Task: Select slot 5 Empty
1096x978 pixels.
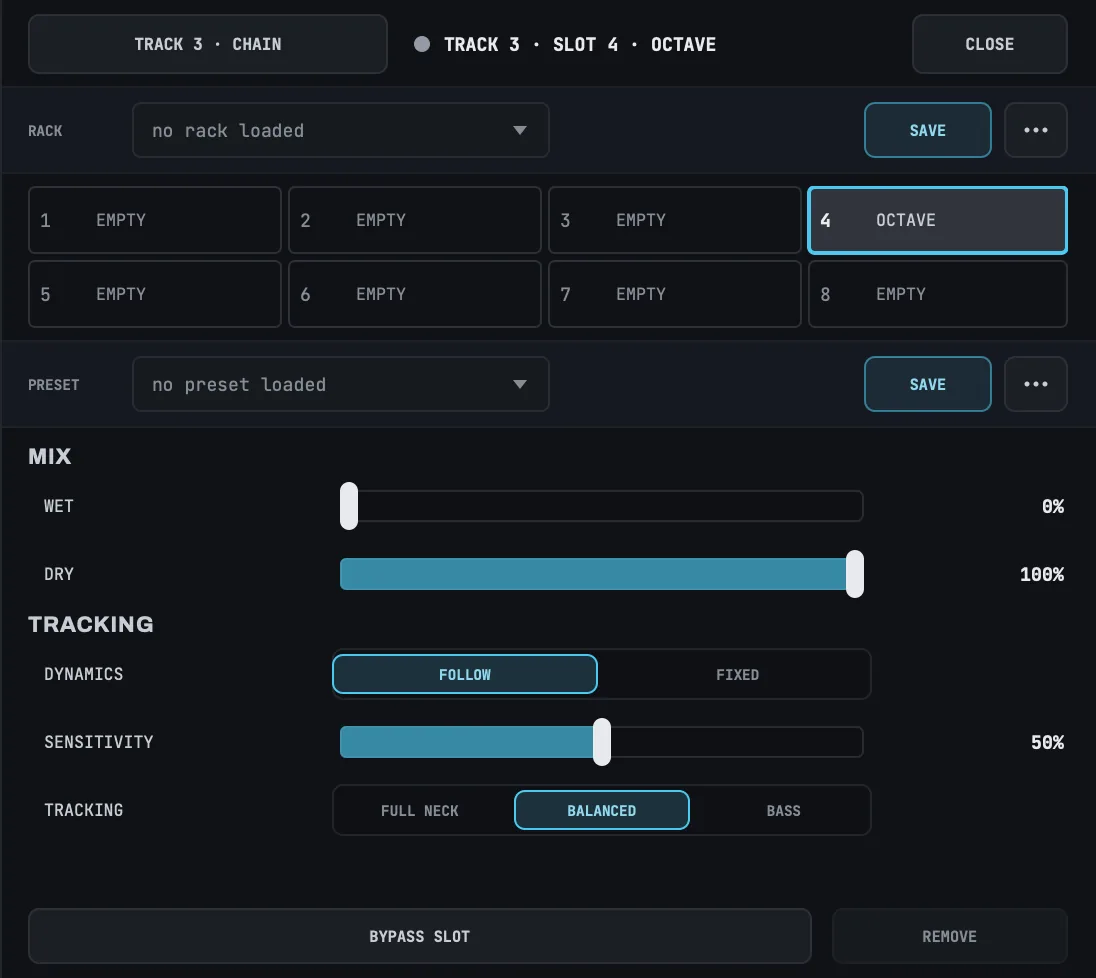Action: pyautogui.click(x=154, y=294)
